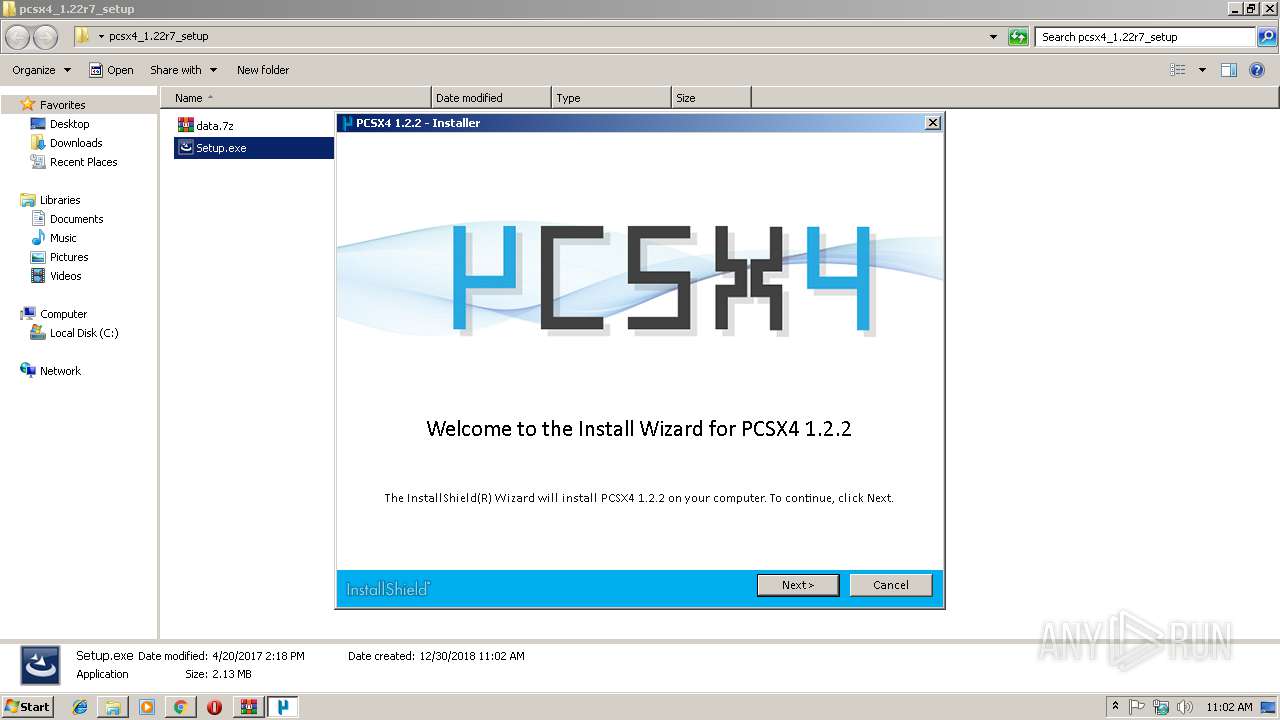Screen dimensions: 1280x720
Task: Click the Setup.exe details pane icon
Action: 40,665
